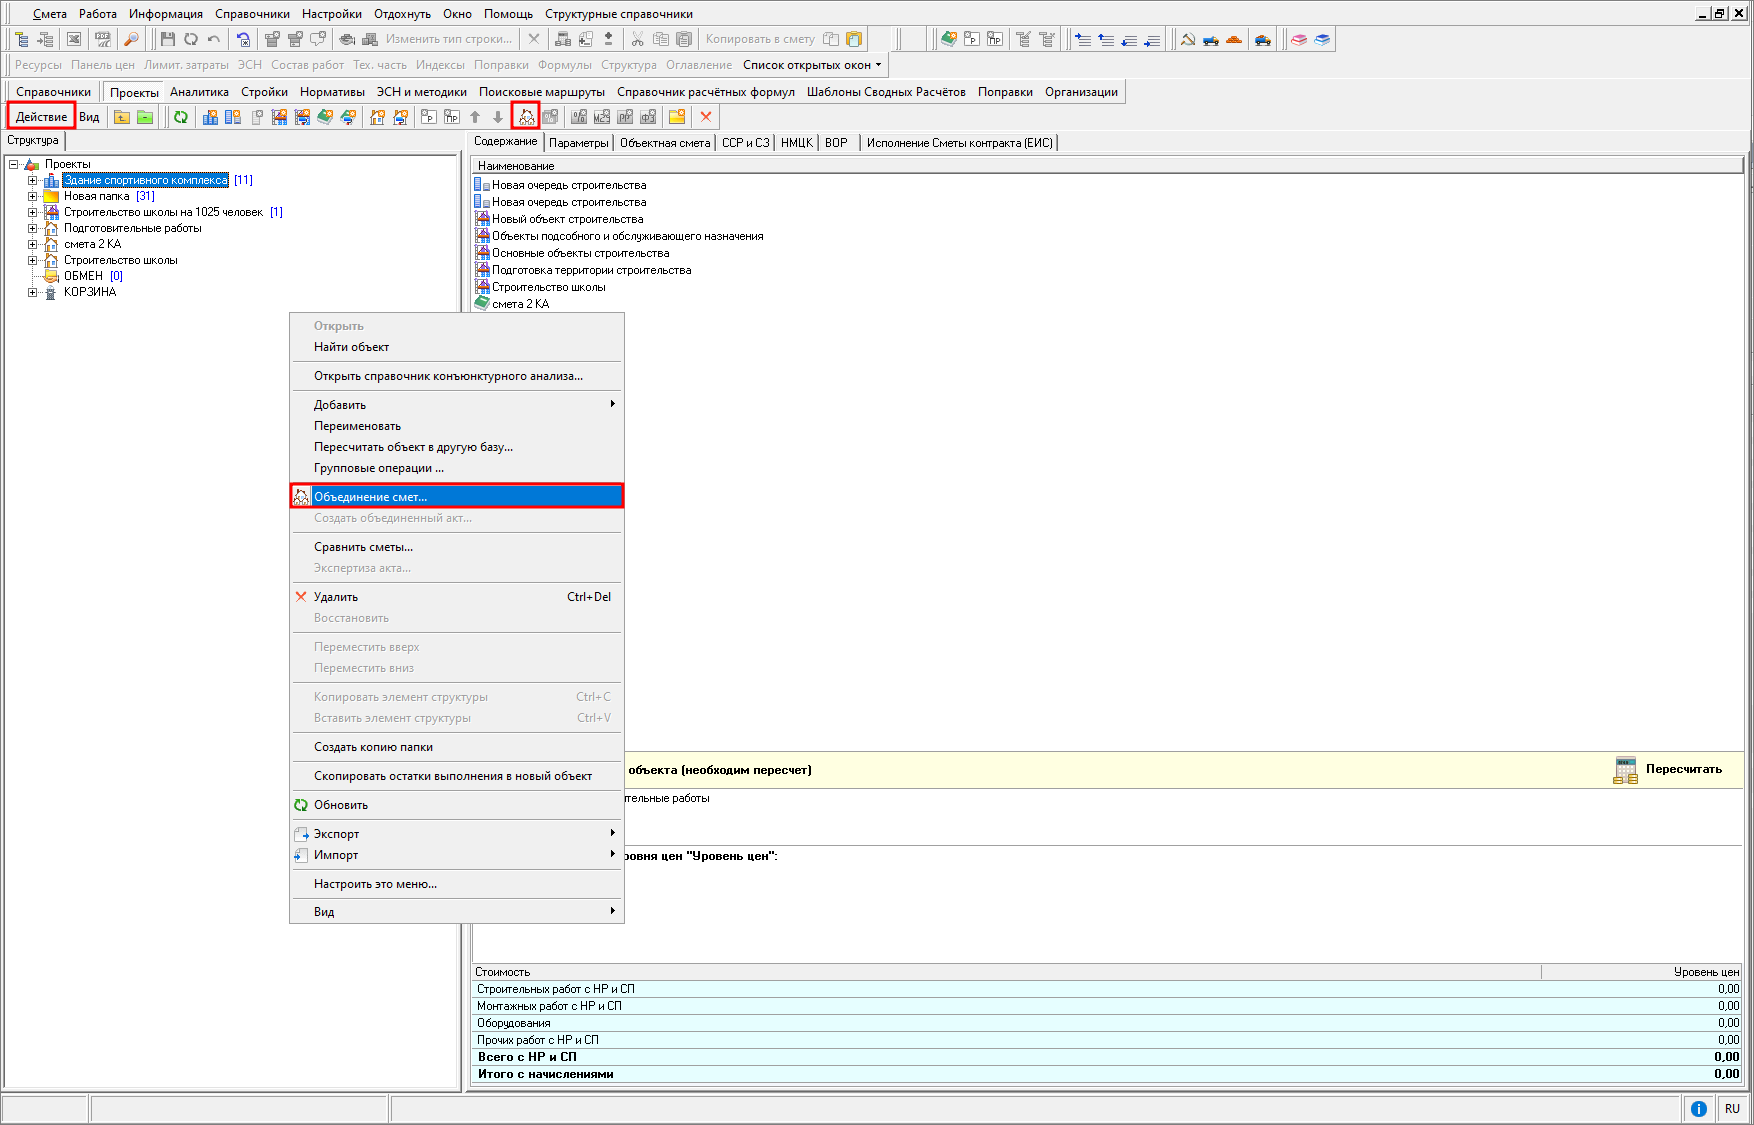Image resolution: width=1754 pixels, height=1125 pixels.
Task: Switch to the "Объектная смета" tab
Action: coord(664,143)
